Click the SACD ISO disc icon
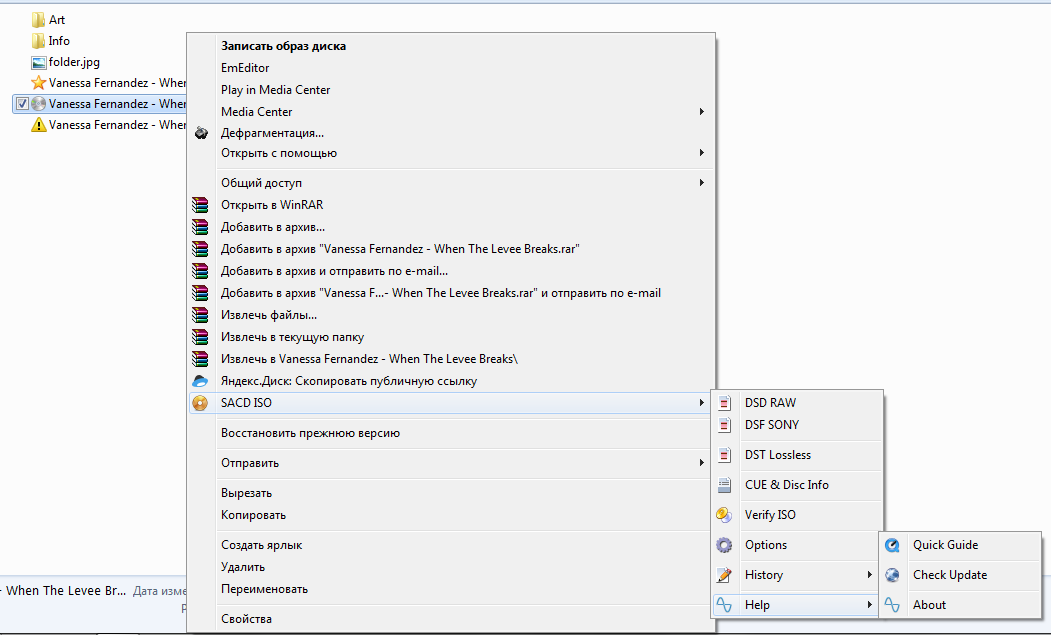 200,403
